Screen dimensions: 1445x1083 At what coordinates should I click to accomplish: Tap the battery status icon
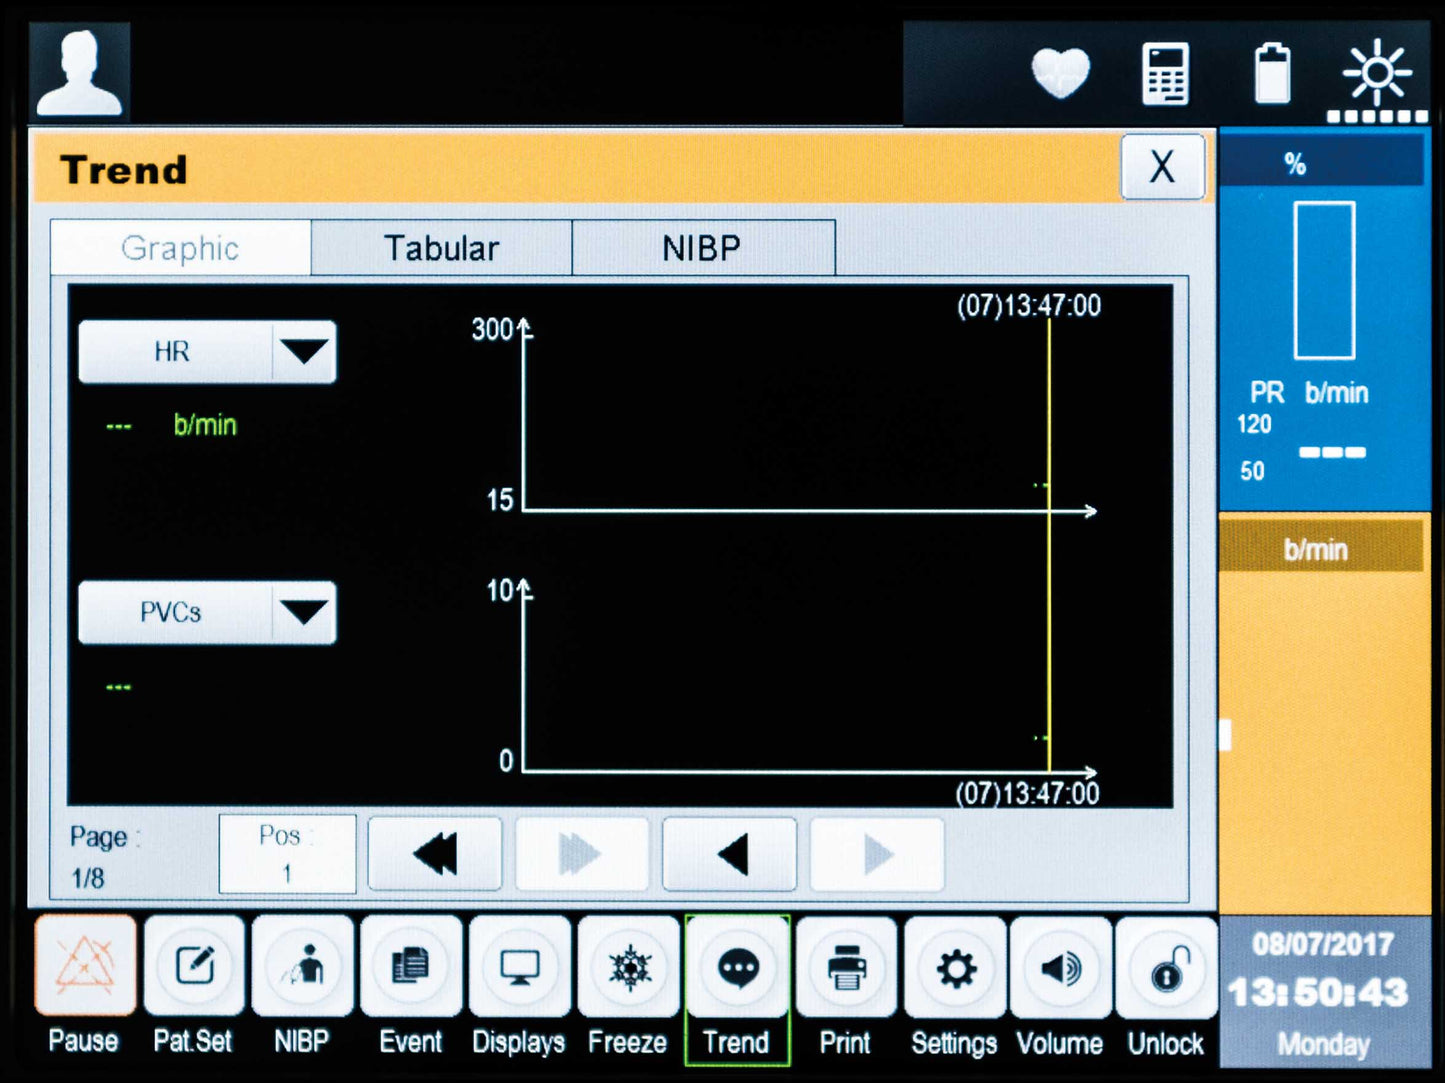[1272, 74]
